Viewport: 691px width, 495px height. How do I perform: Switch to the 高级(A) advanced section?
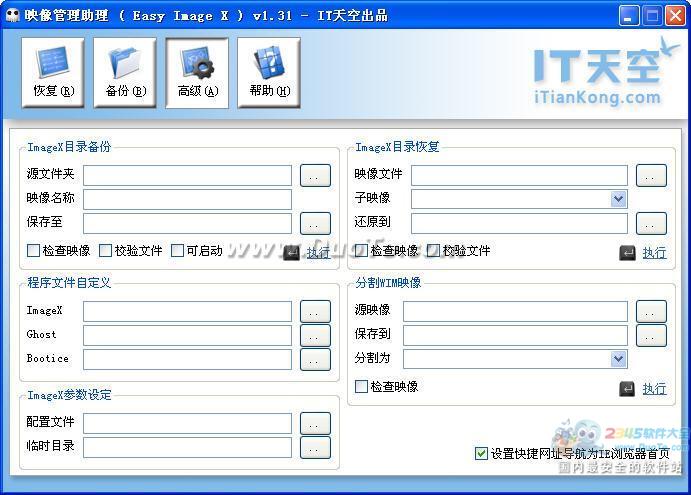tap(197, 73)
